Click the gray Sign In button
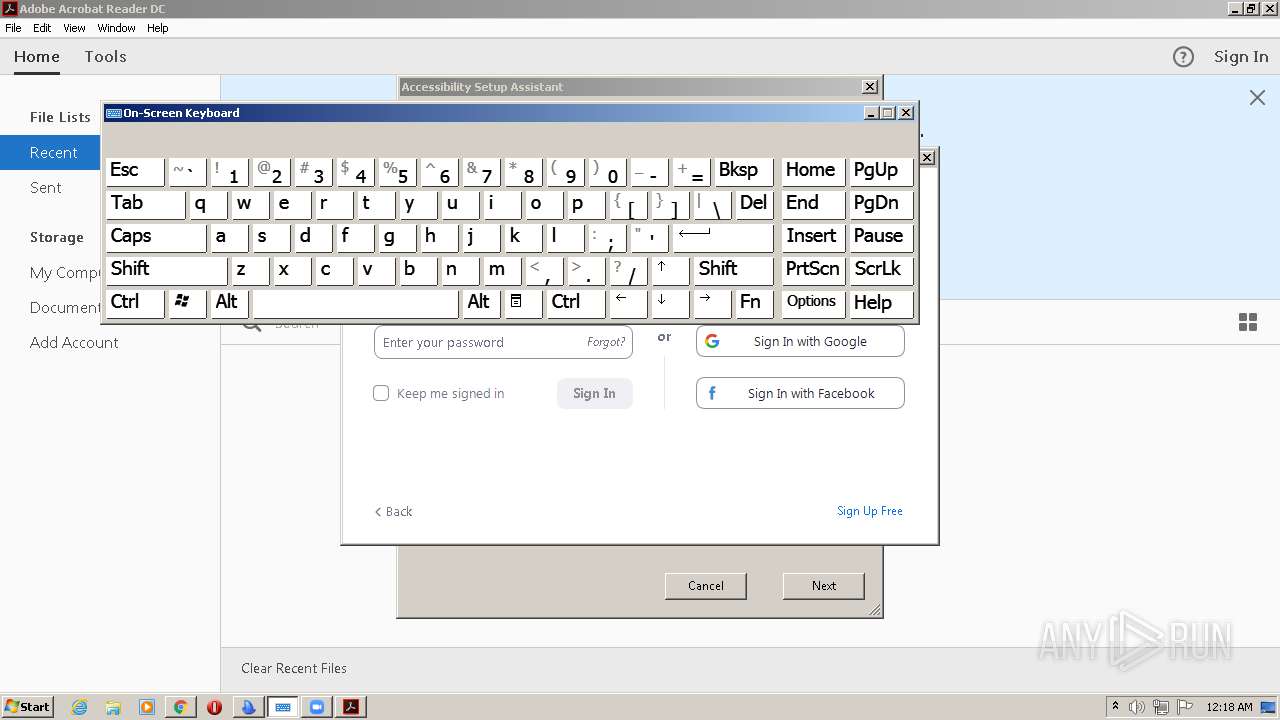This screenshot has height=720, width=1280. [594, 393]
